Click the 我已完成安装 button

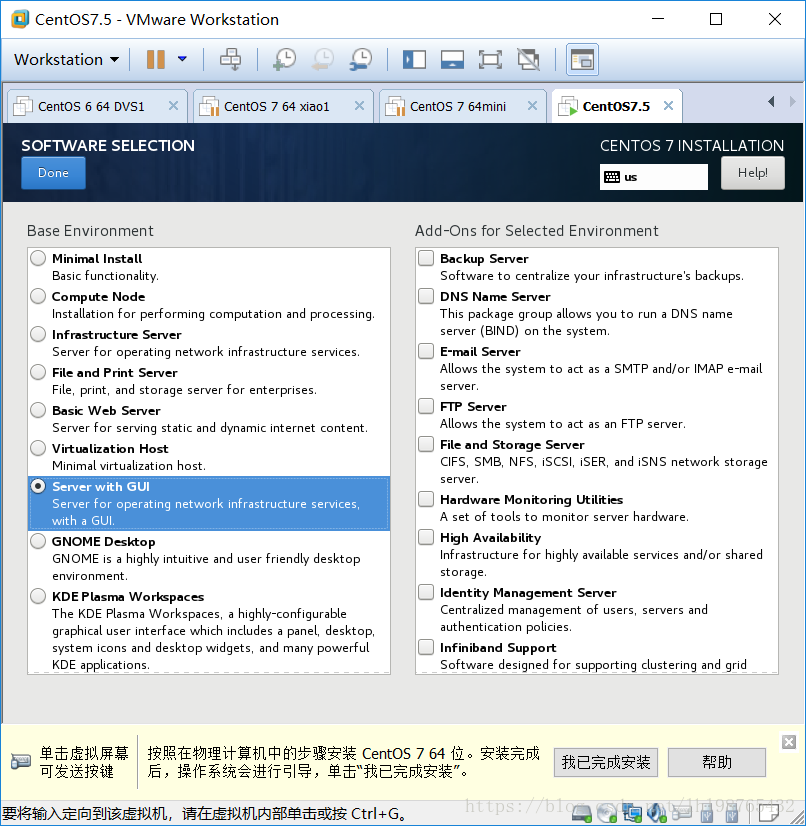pos(606,762)
